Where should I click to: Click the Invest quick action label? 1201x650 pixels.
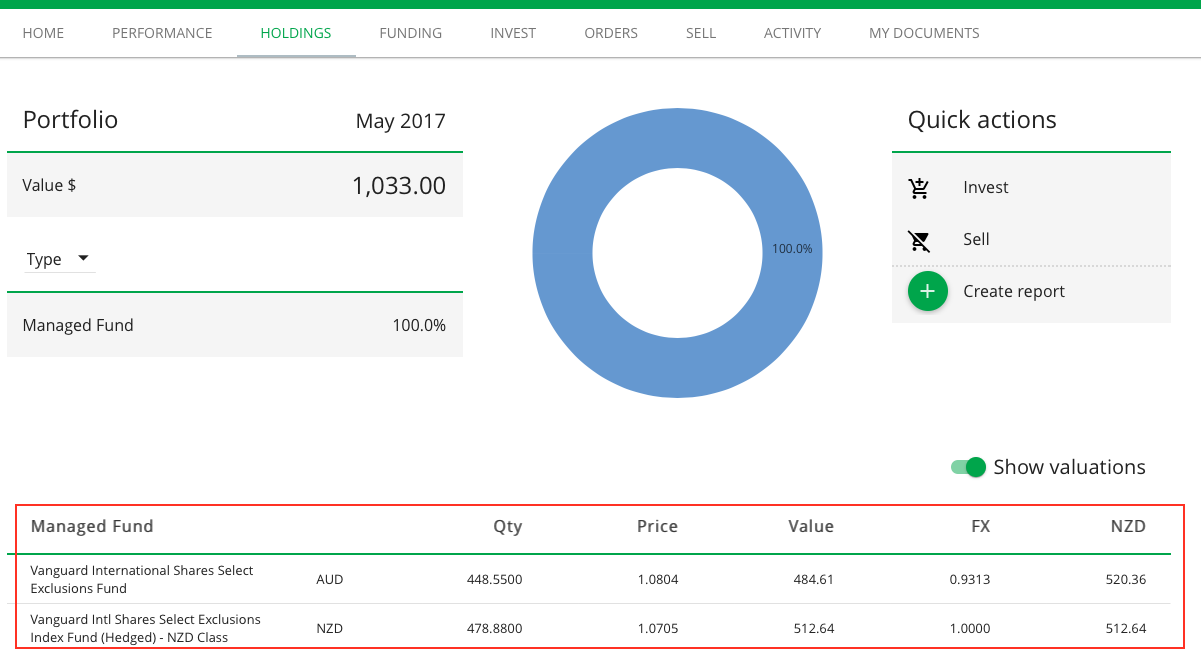(985, 188)
